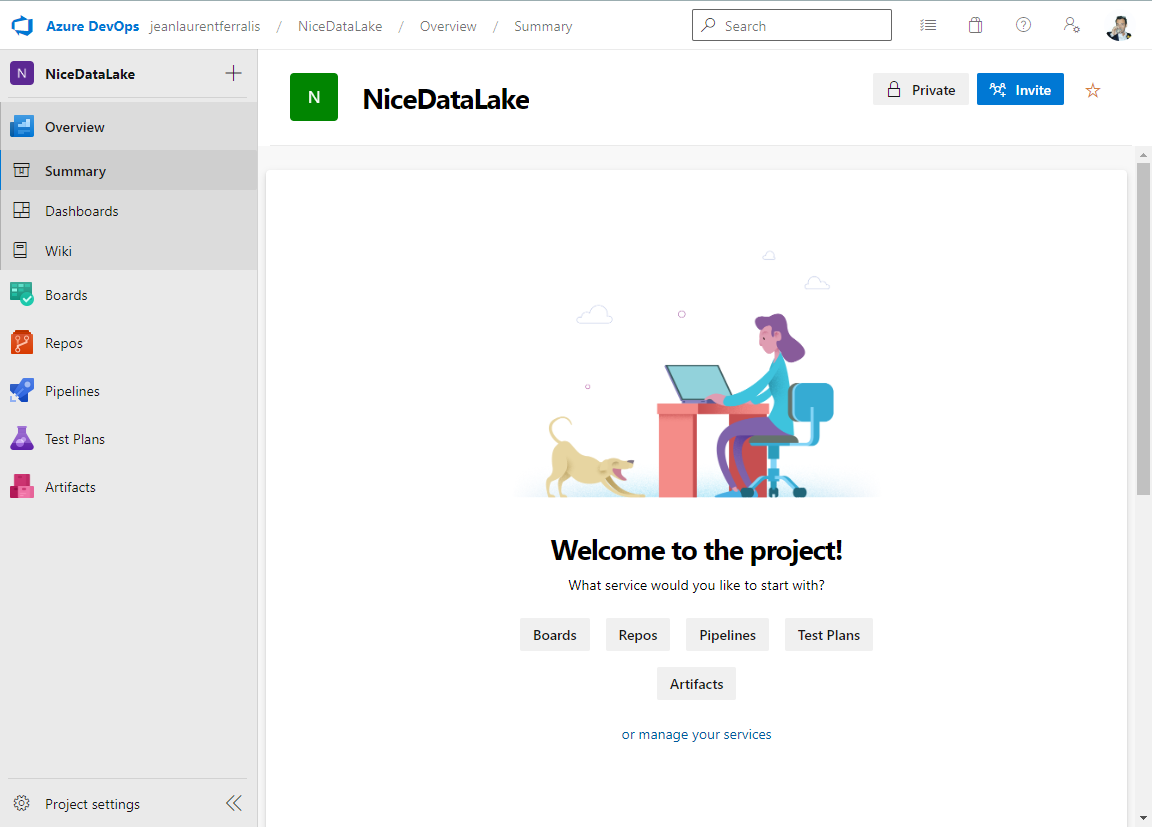Click the Azure DevOps text link
Image resolution: width=1152 pixels, height=827 pixels.
coord(93,26)
